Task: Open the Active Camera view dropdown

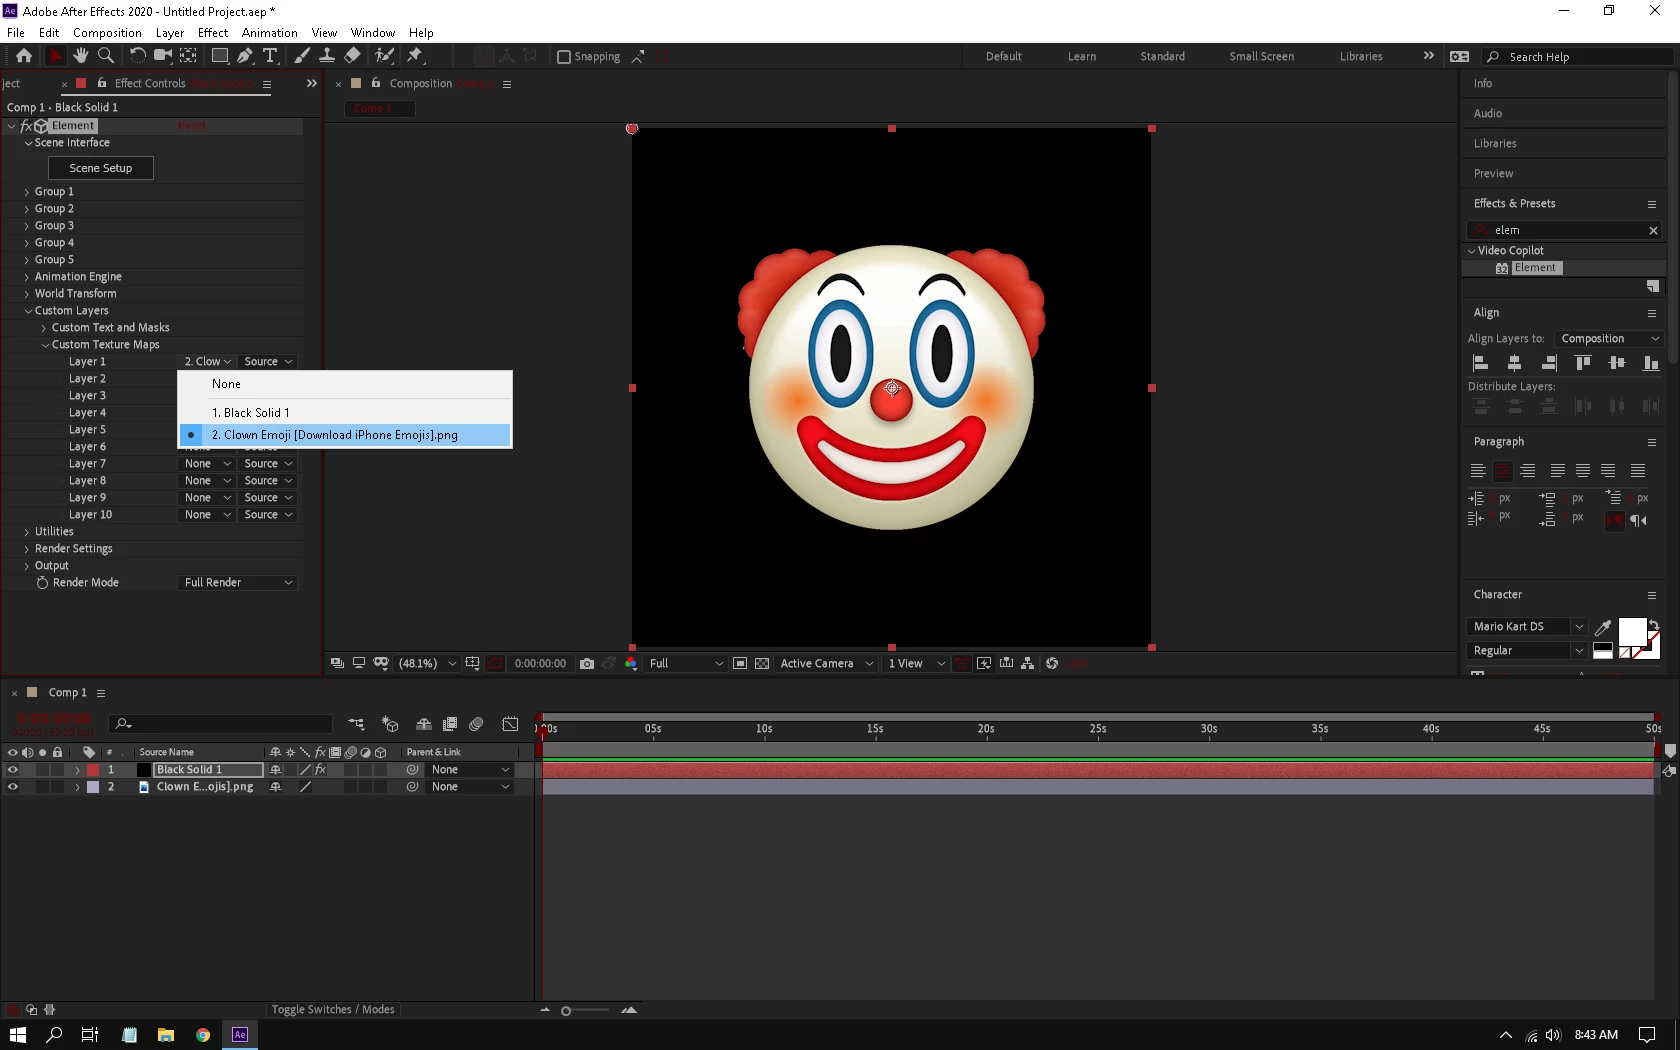Action: [826, 663]
